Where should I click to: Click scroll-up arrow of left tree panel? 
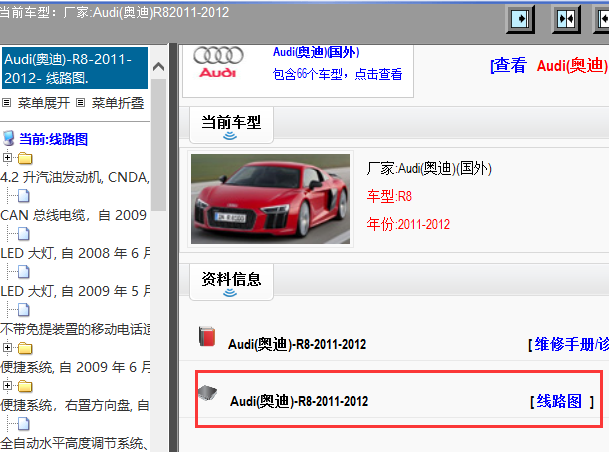point(158,67)
